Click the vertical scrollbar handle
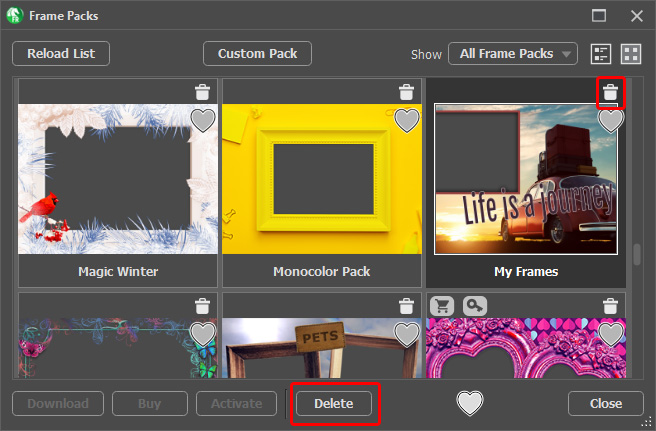Viewport: 656px width, 431px height. [637, 254]
